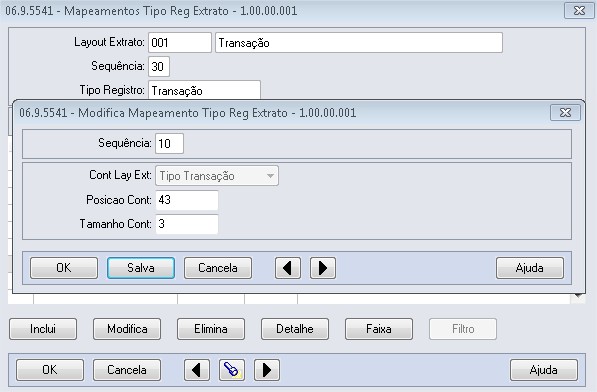
Task: Click the Detalhe button
Action: pyautogui.click(x=295, y=329)
